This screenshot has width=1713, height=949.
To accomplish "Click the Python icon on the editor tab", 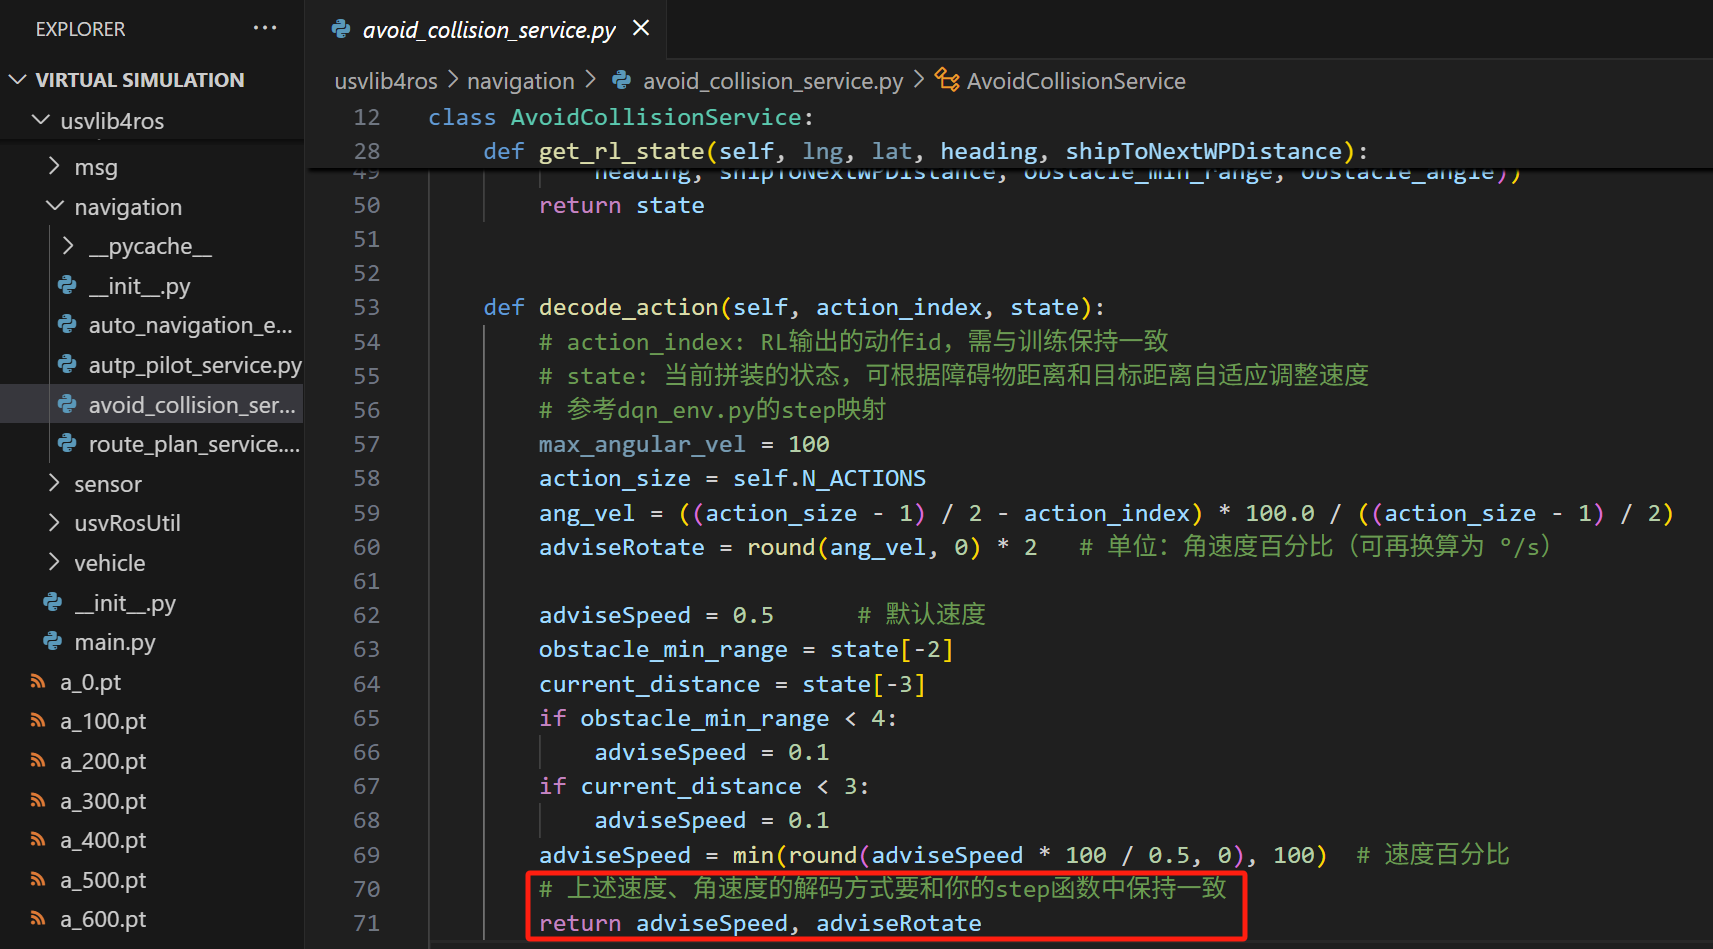I will (x=341, y=29).
